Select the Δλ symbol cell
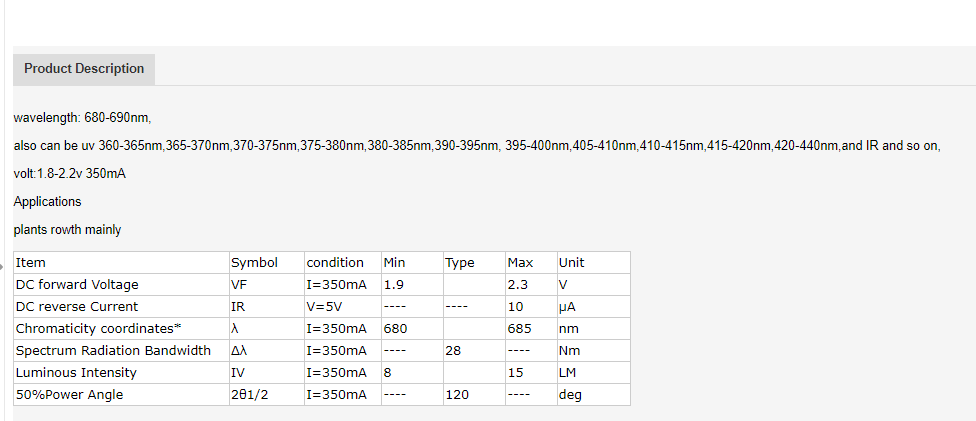 click(267, 351)
